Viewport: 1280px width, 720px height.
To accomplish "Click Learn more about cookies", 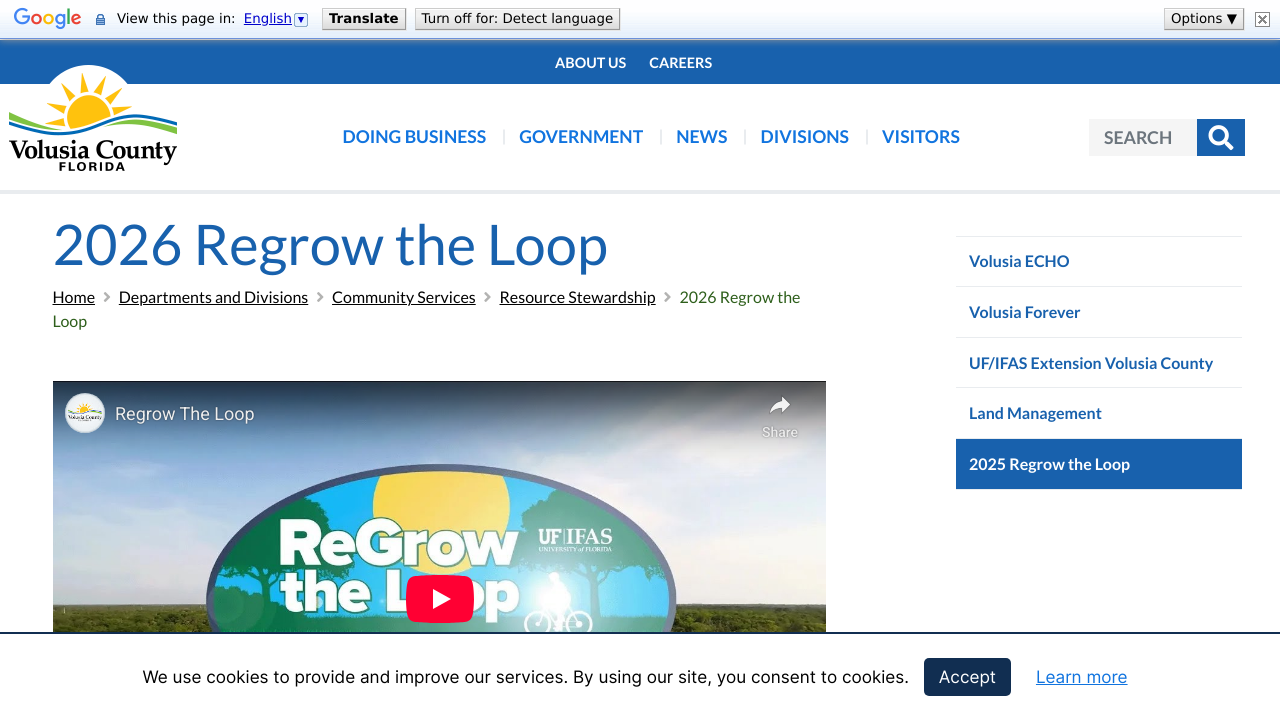I will point(1081,677).
